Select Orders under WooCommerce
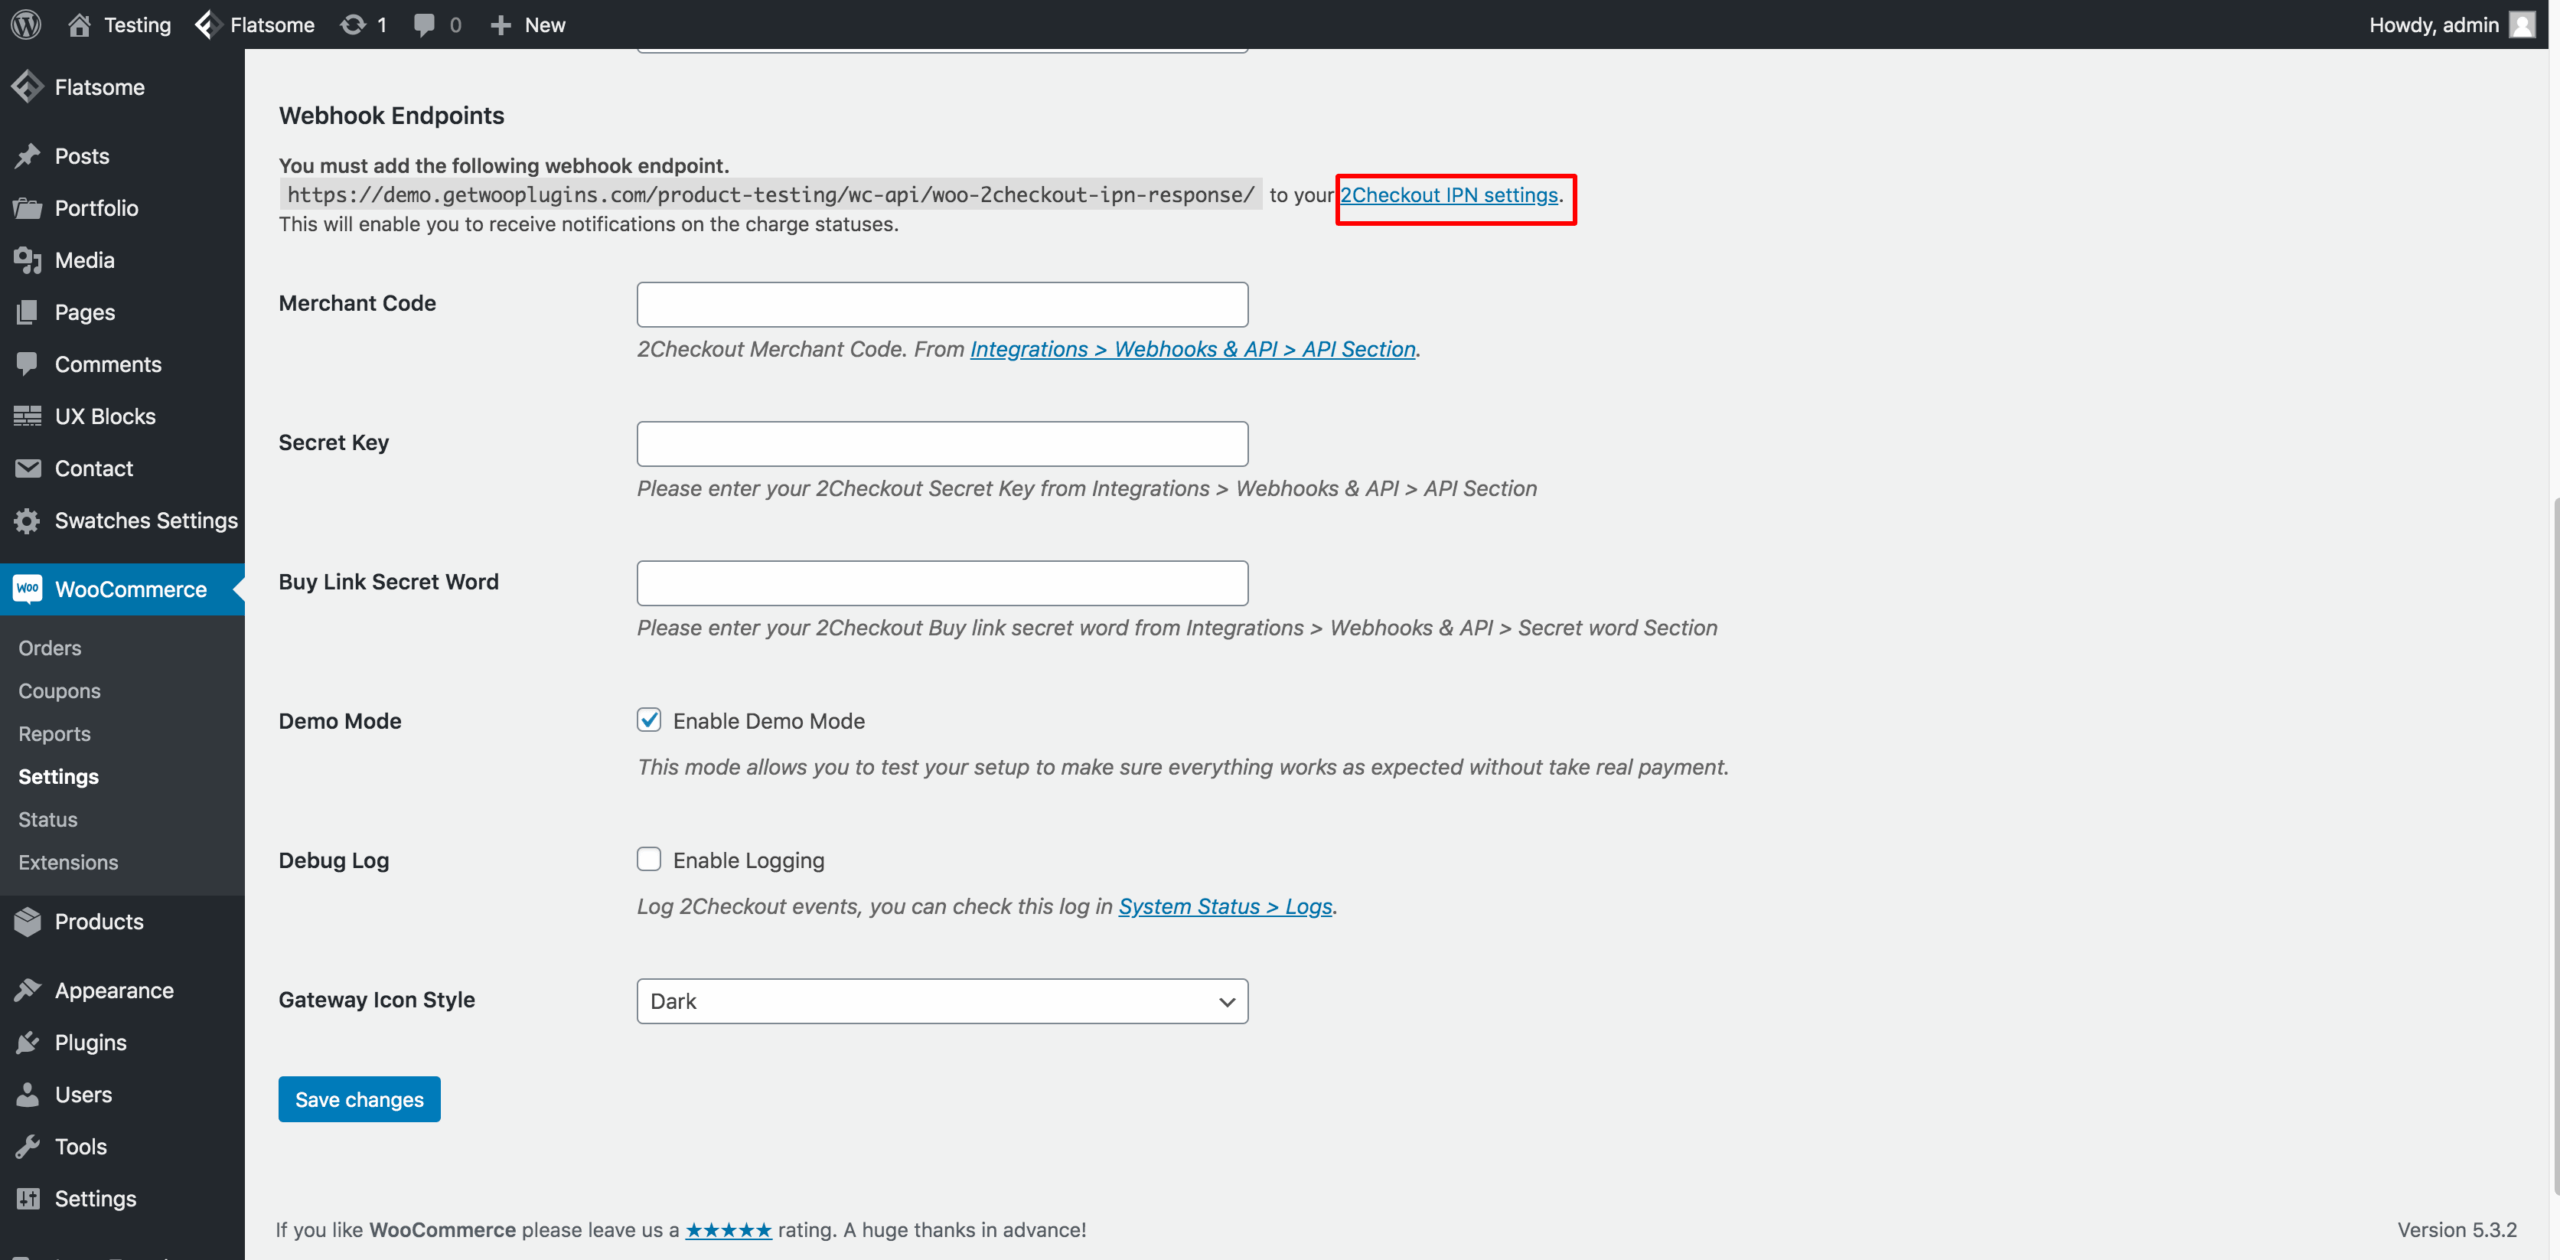 pos(49,648)
